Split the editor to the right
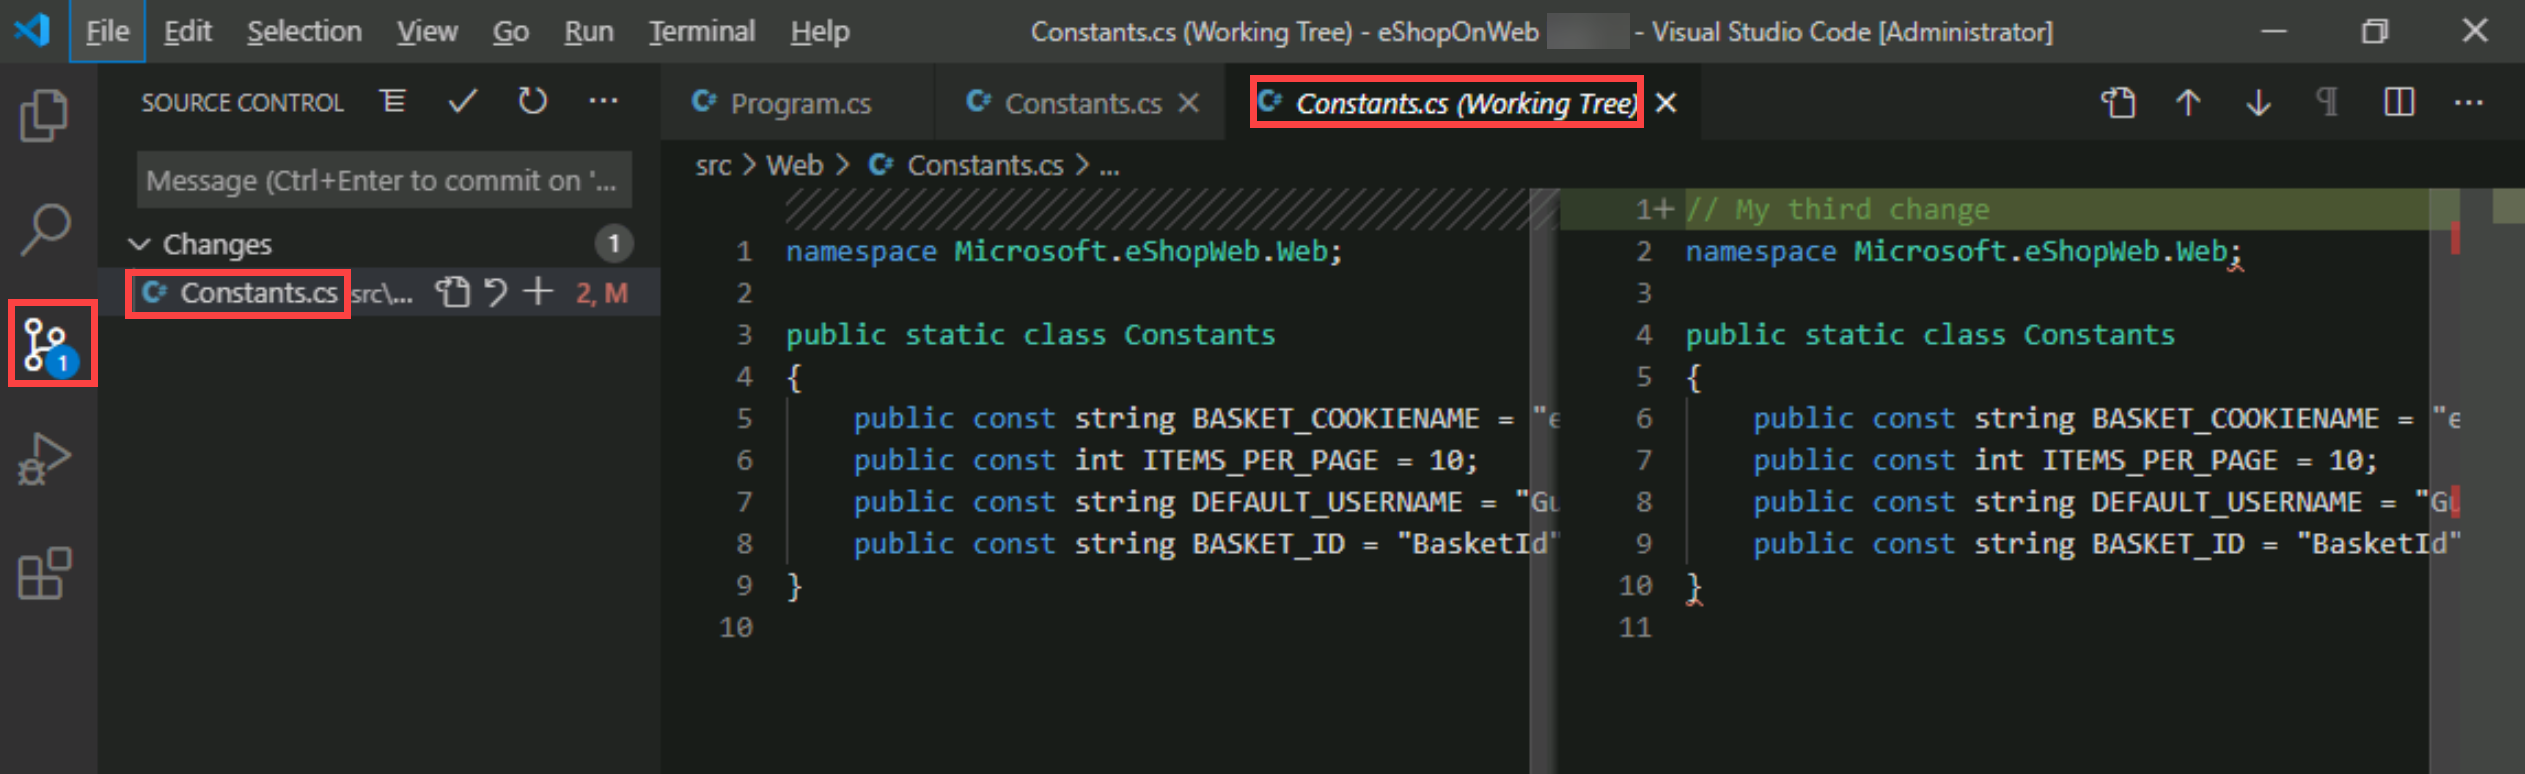Viewport: 2525px width, 774px height. [2399, 102]
